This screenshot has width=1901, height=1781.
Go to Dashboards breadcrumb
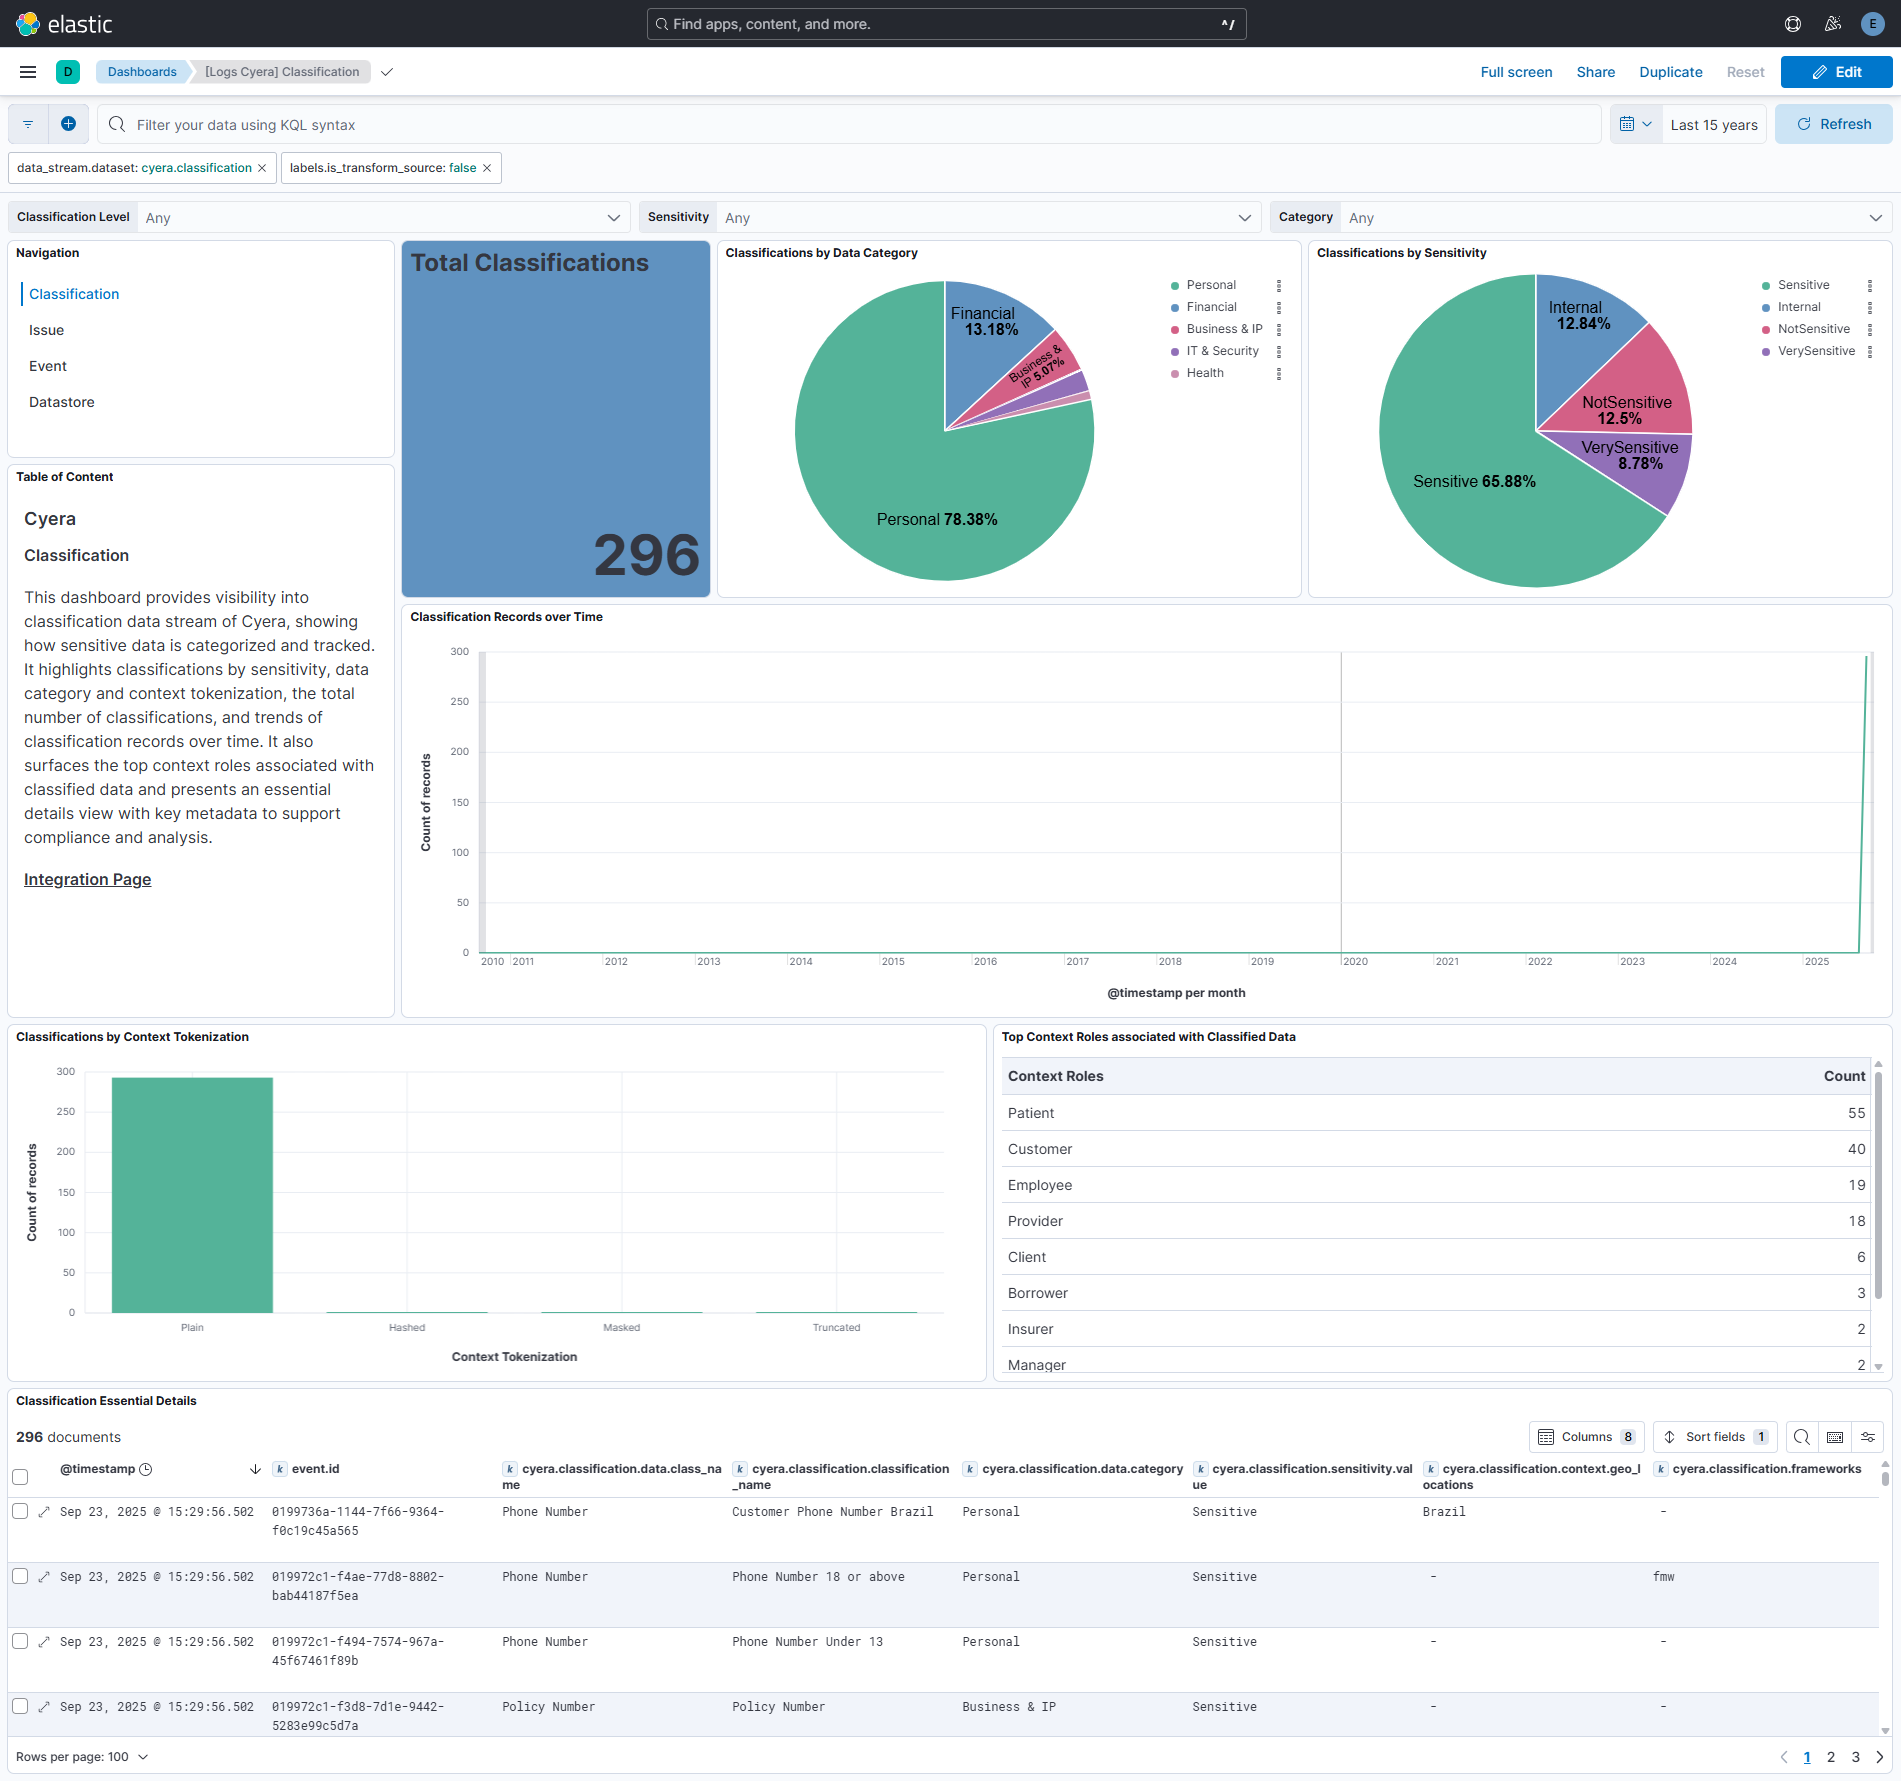click(142, 71)
